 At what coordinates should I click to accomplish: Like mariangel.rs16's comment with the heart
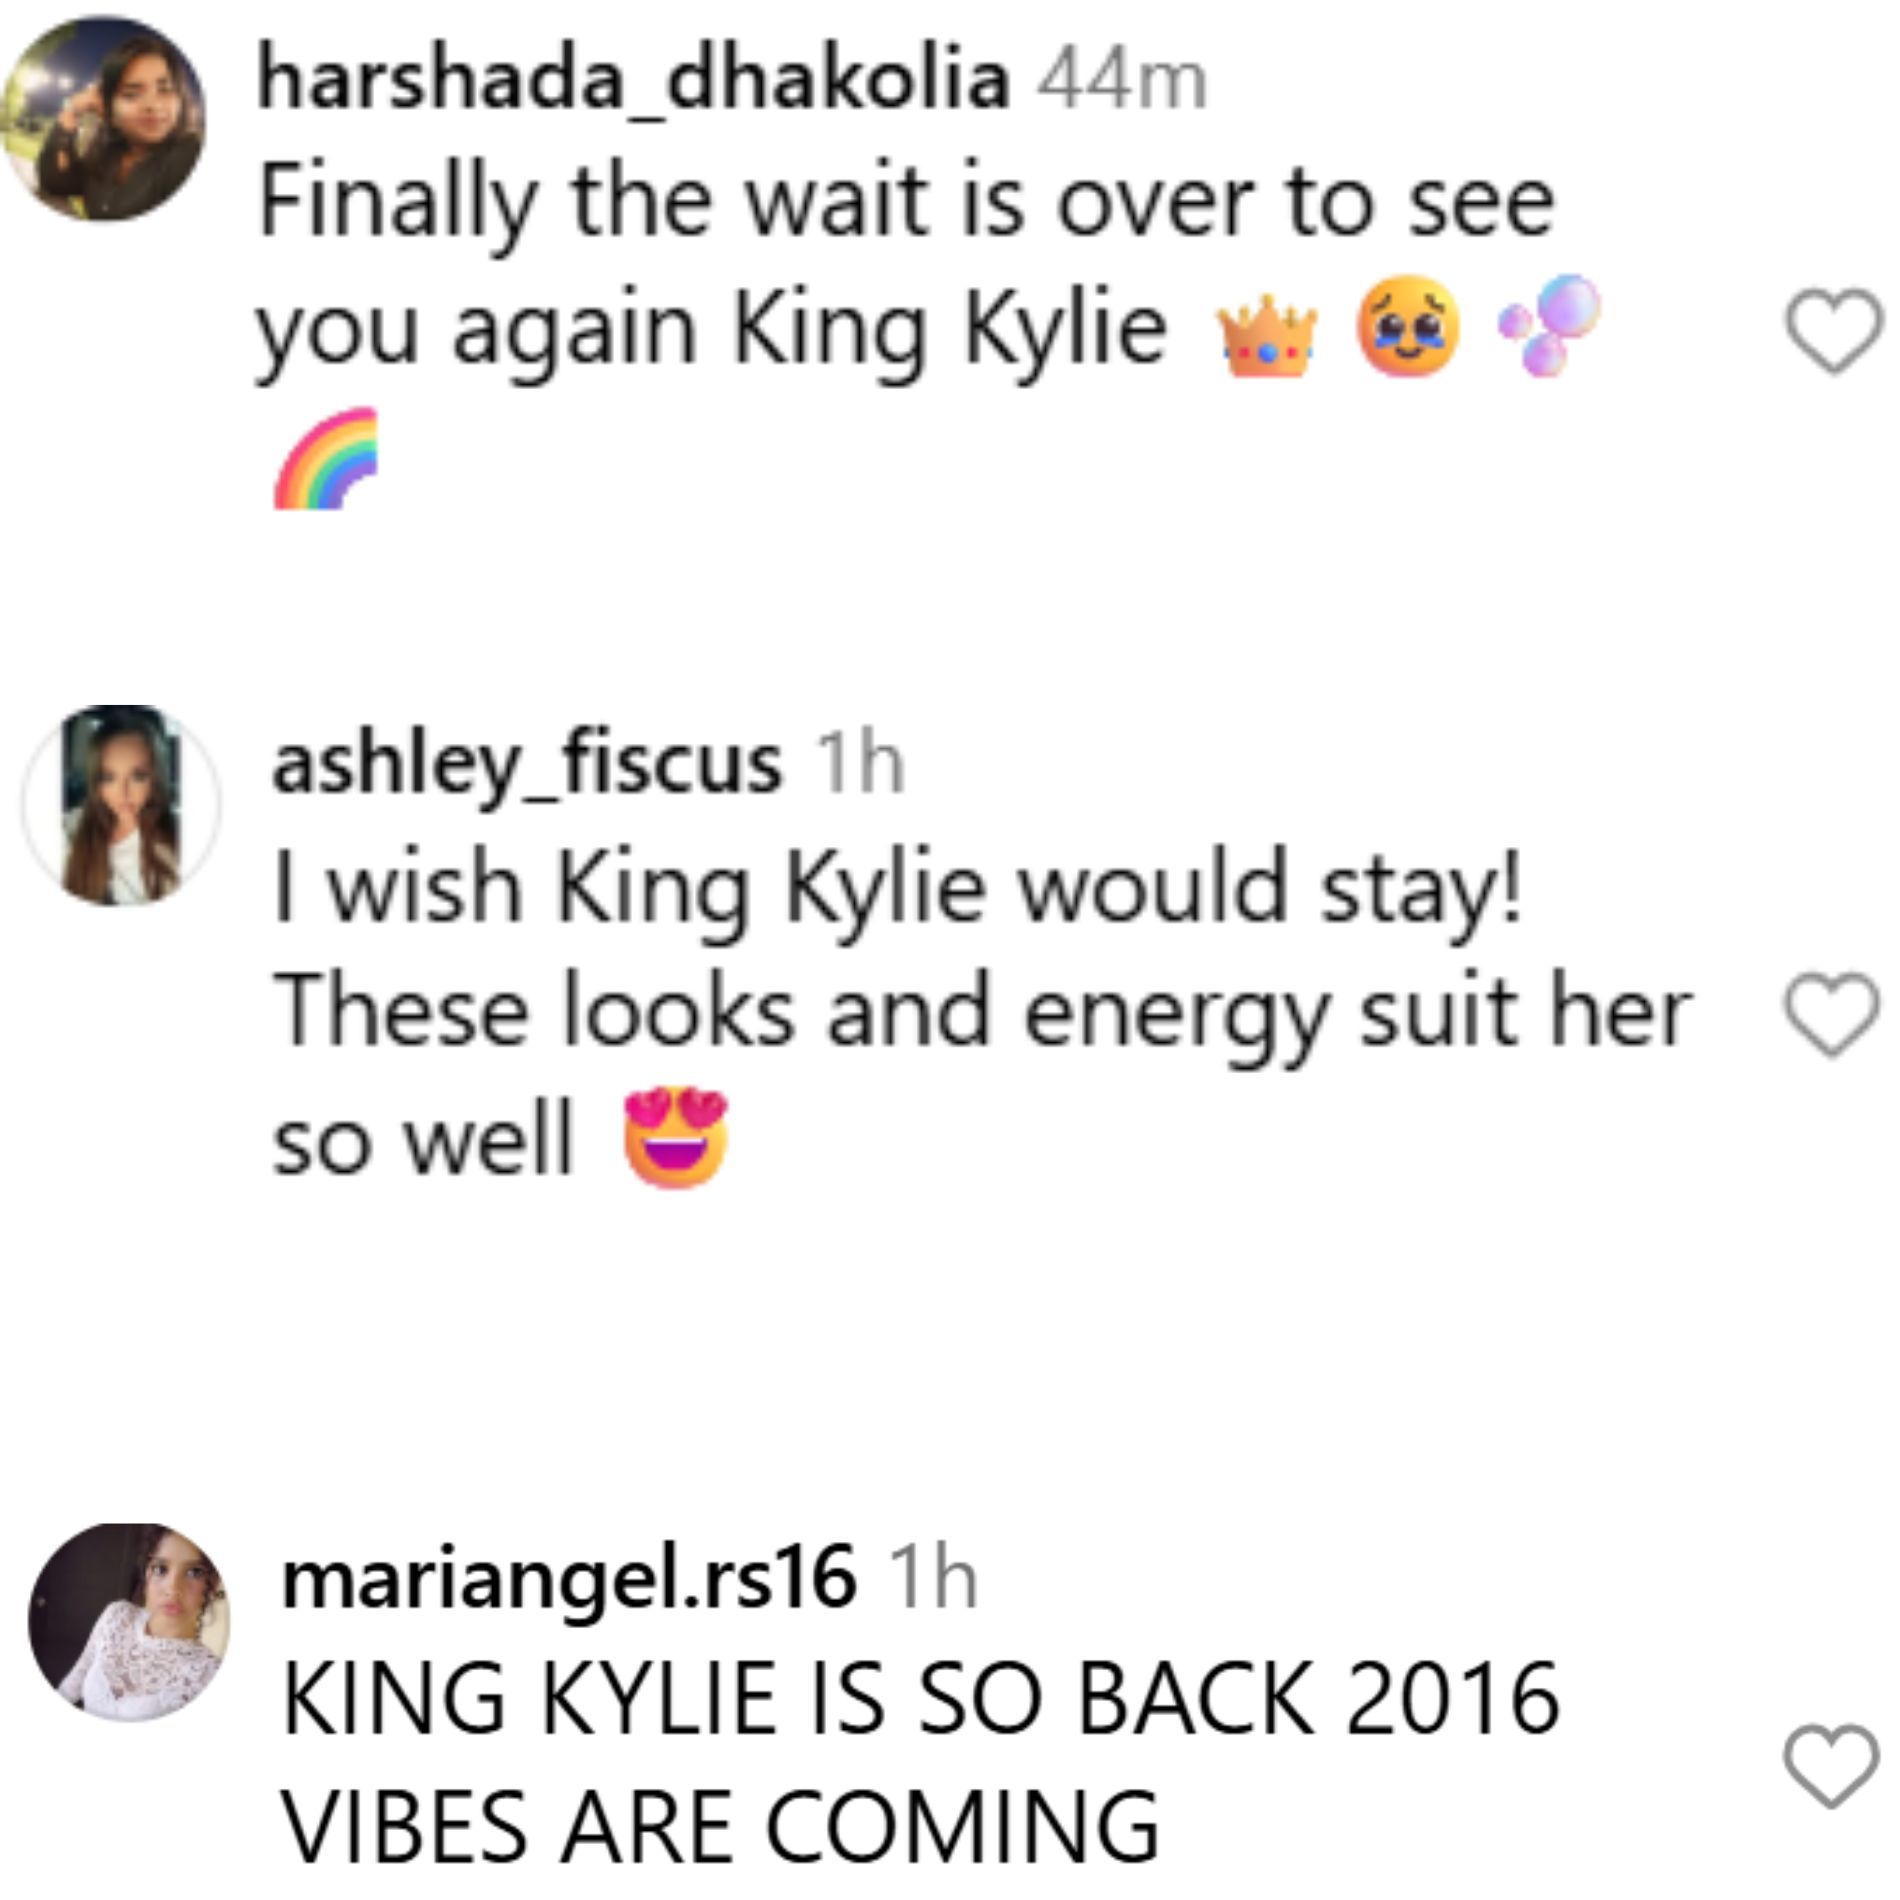pos(1833,1766)
